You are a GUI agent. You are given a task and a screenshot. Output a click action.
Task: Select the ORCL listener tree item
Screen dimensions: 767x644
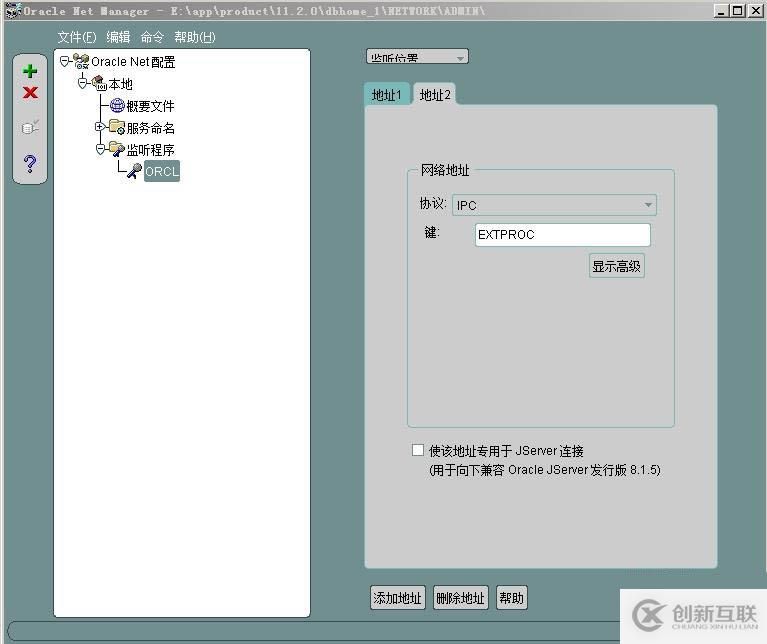pos(162,171)
